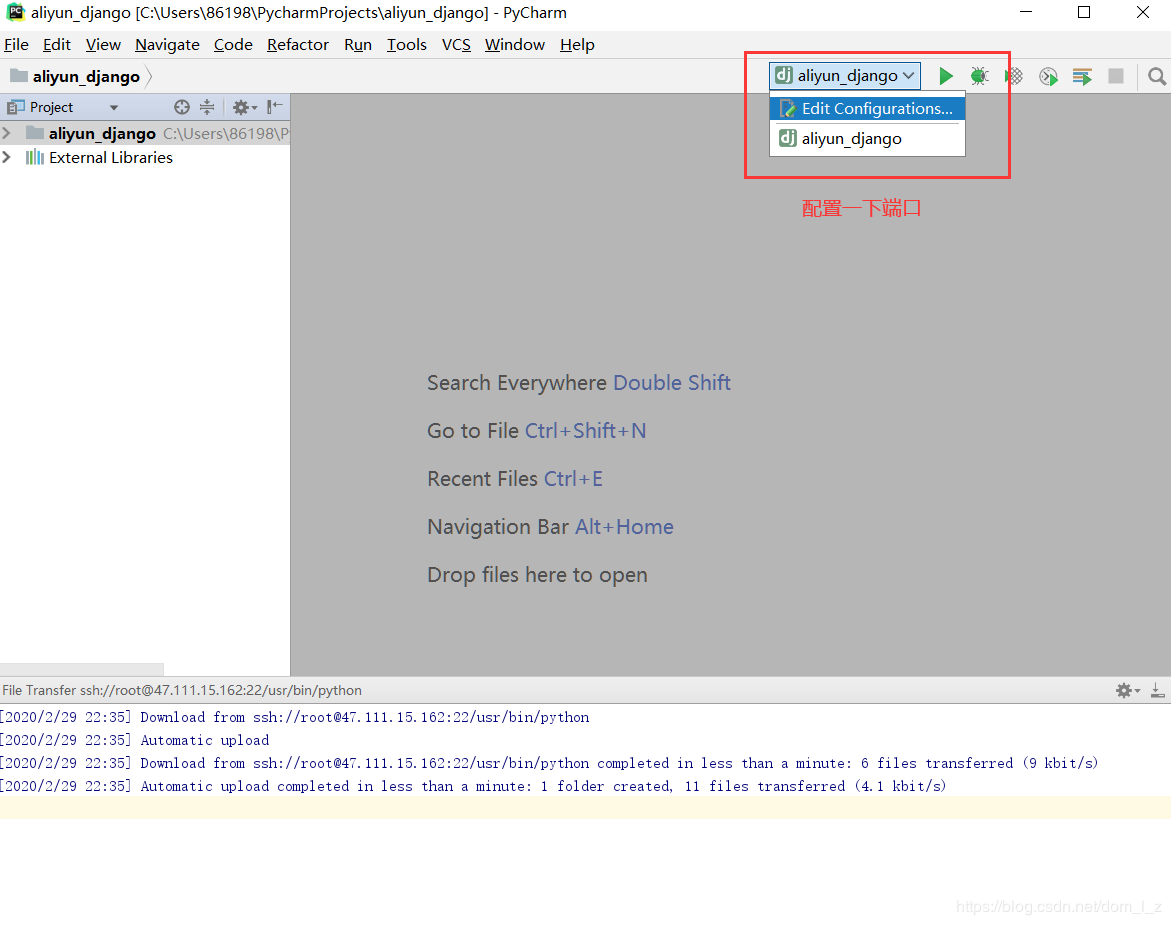Click the 'Navigation Bar Alt+Home' hint
The image size is (1171, 925).
[550, 527]
